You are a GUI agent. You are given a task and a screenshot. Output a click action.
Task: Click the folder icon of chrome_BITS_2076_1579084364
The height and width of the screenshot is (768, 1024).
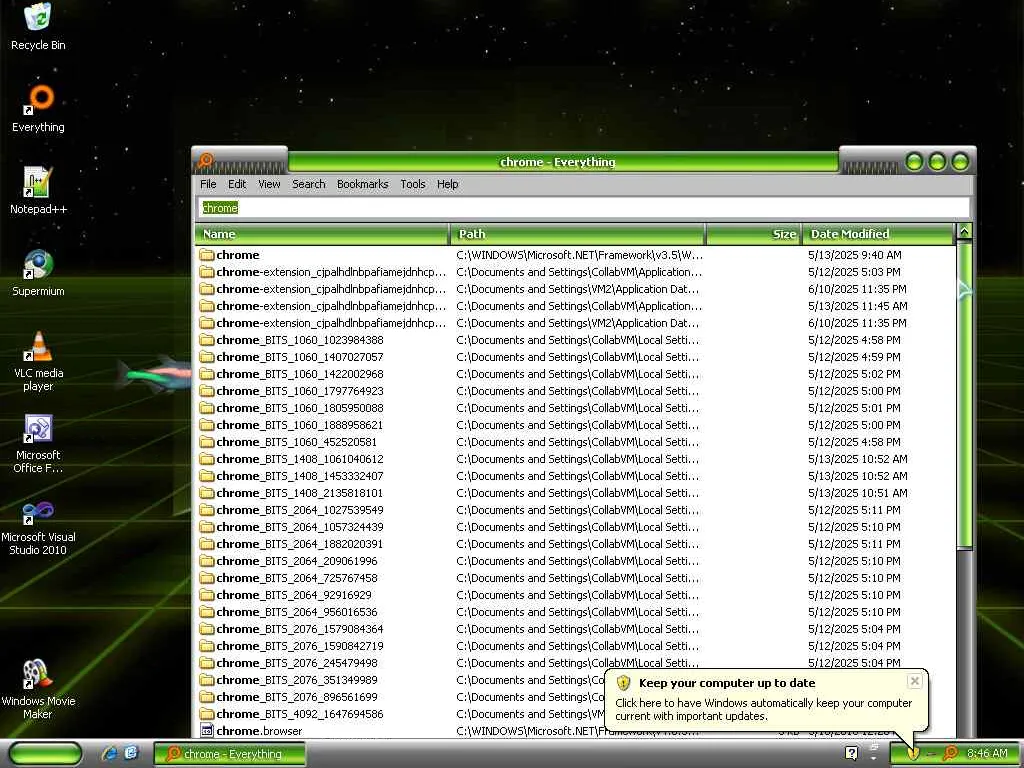(207, 628)
